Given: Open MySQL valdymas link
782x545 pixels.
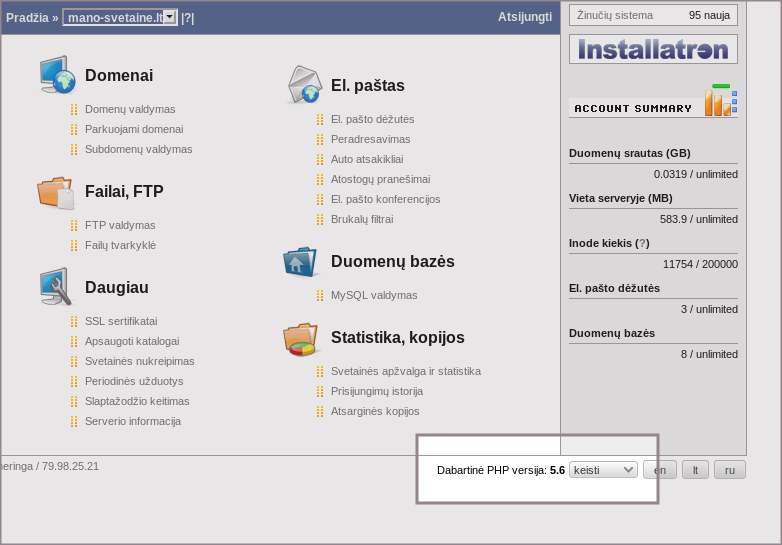Looking at the screenshot, I should pos(373,295).
